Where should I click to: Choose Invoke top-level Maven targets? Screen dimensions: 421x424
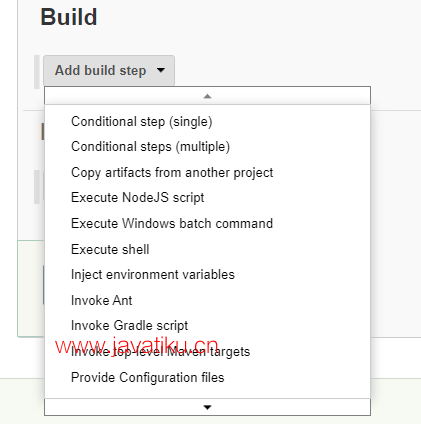pyautogui.click(x=160, y=352)
